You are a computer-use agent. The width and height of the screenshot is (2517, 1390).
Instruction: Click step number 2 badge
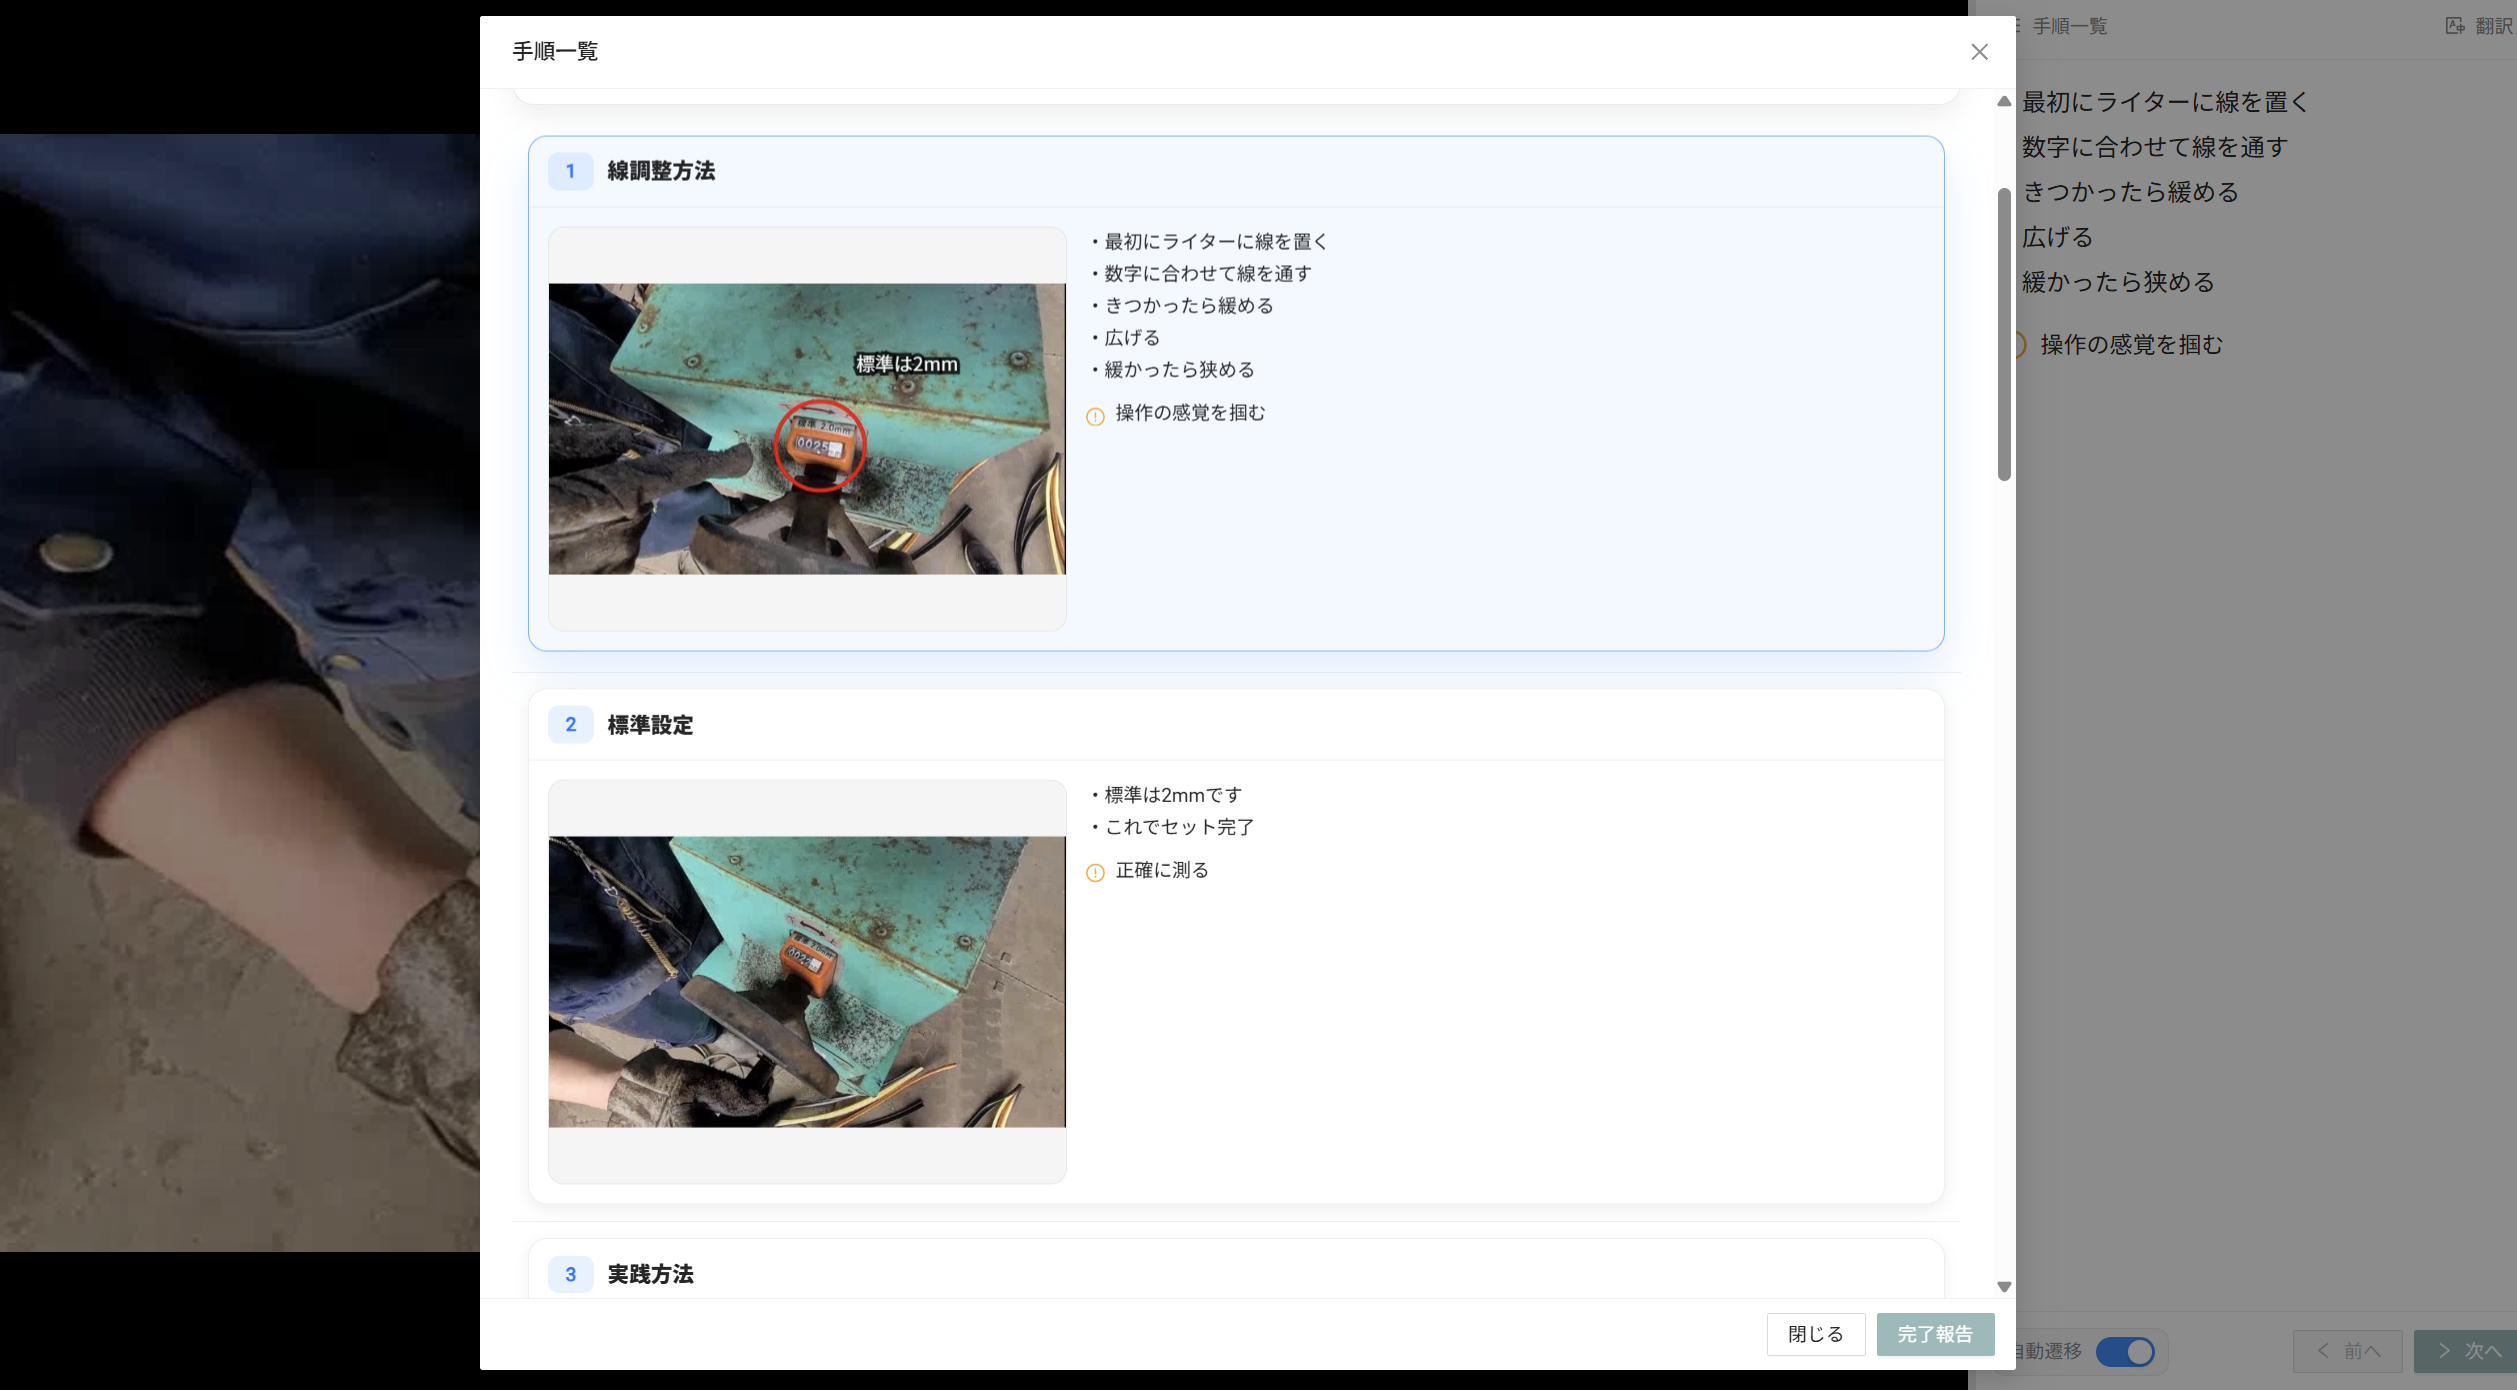point(571,725)
